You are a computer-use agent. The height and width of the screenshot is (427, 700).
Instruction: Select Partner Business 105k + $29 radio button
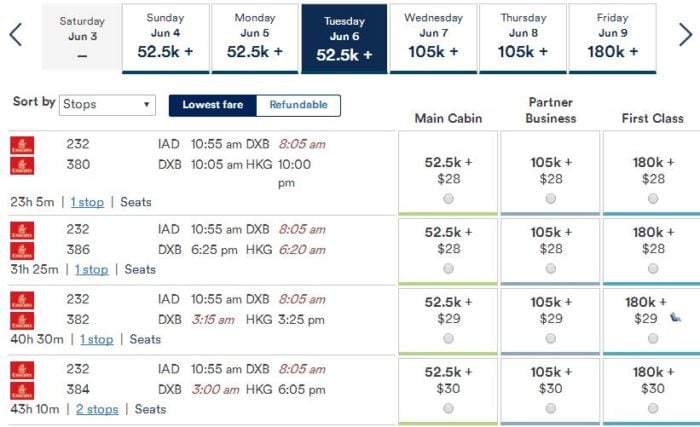tap(550, 339)
